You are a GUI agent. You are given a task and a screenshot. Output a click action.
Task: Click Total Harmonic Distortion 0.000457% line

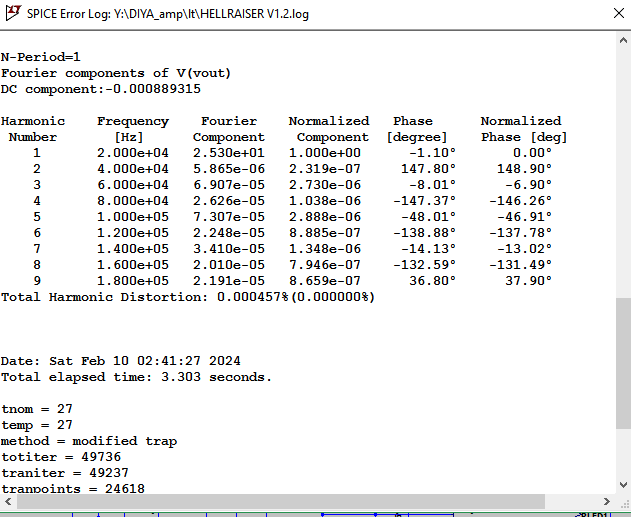(x=188, y=297)
